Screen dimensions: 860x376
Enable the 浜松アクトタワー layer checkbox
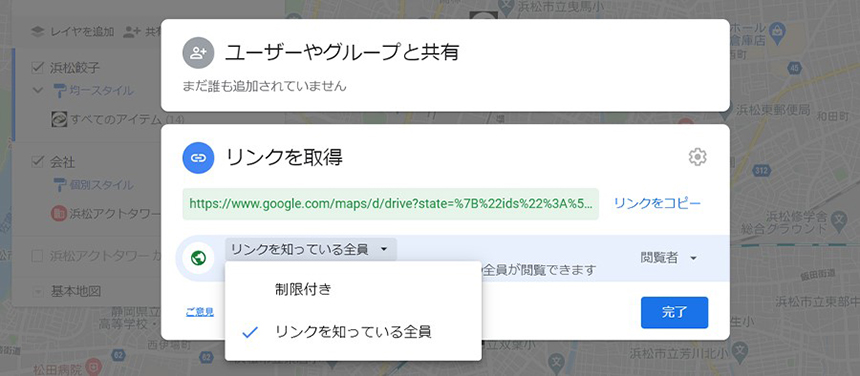click(x=38, y=256)
